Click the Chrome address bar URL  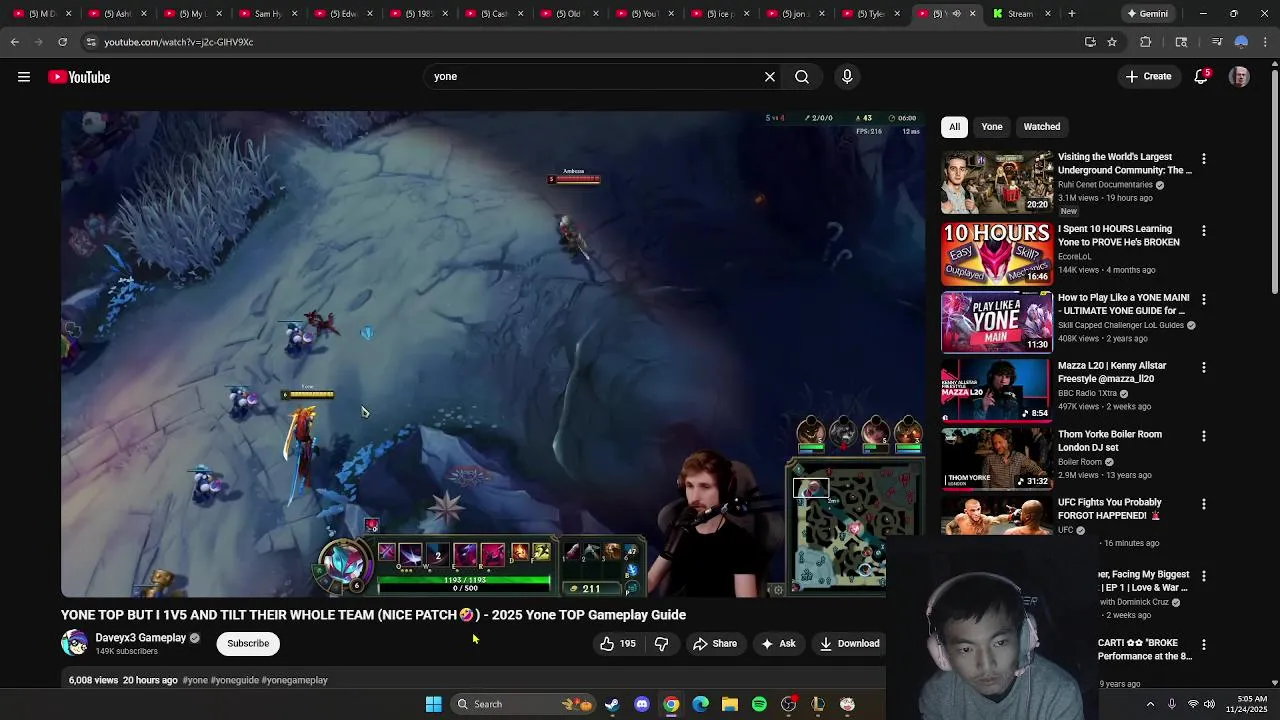tap(179, 42)
